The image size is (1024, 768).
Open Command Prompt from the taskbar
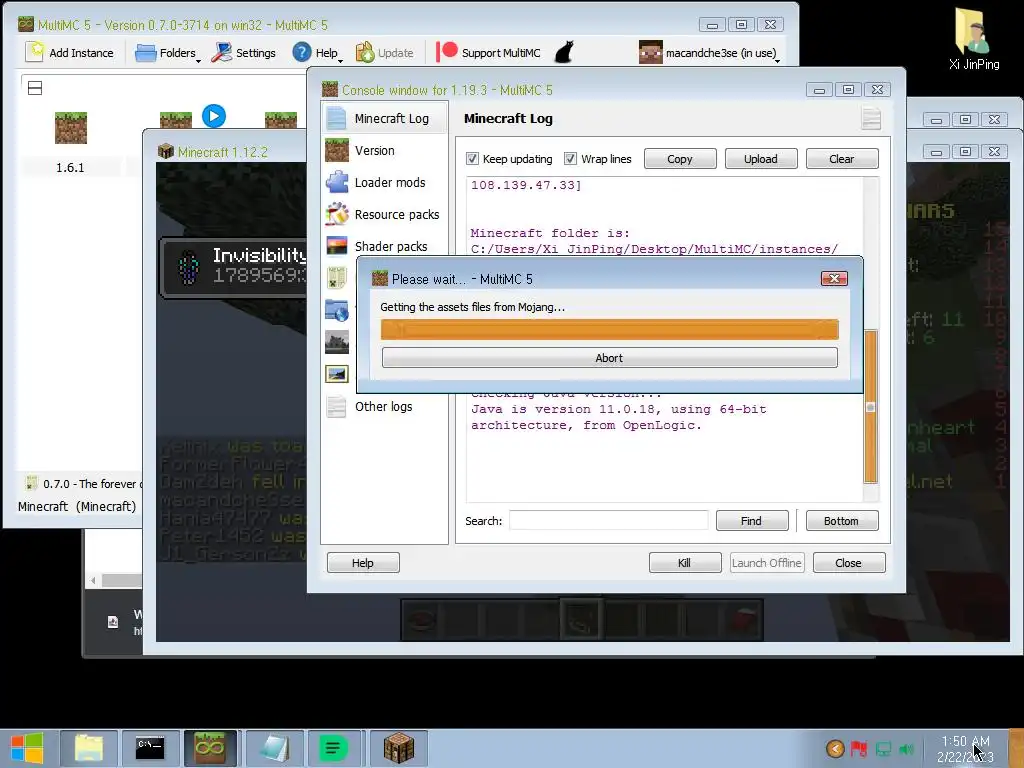click(x=150, y=748)
